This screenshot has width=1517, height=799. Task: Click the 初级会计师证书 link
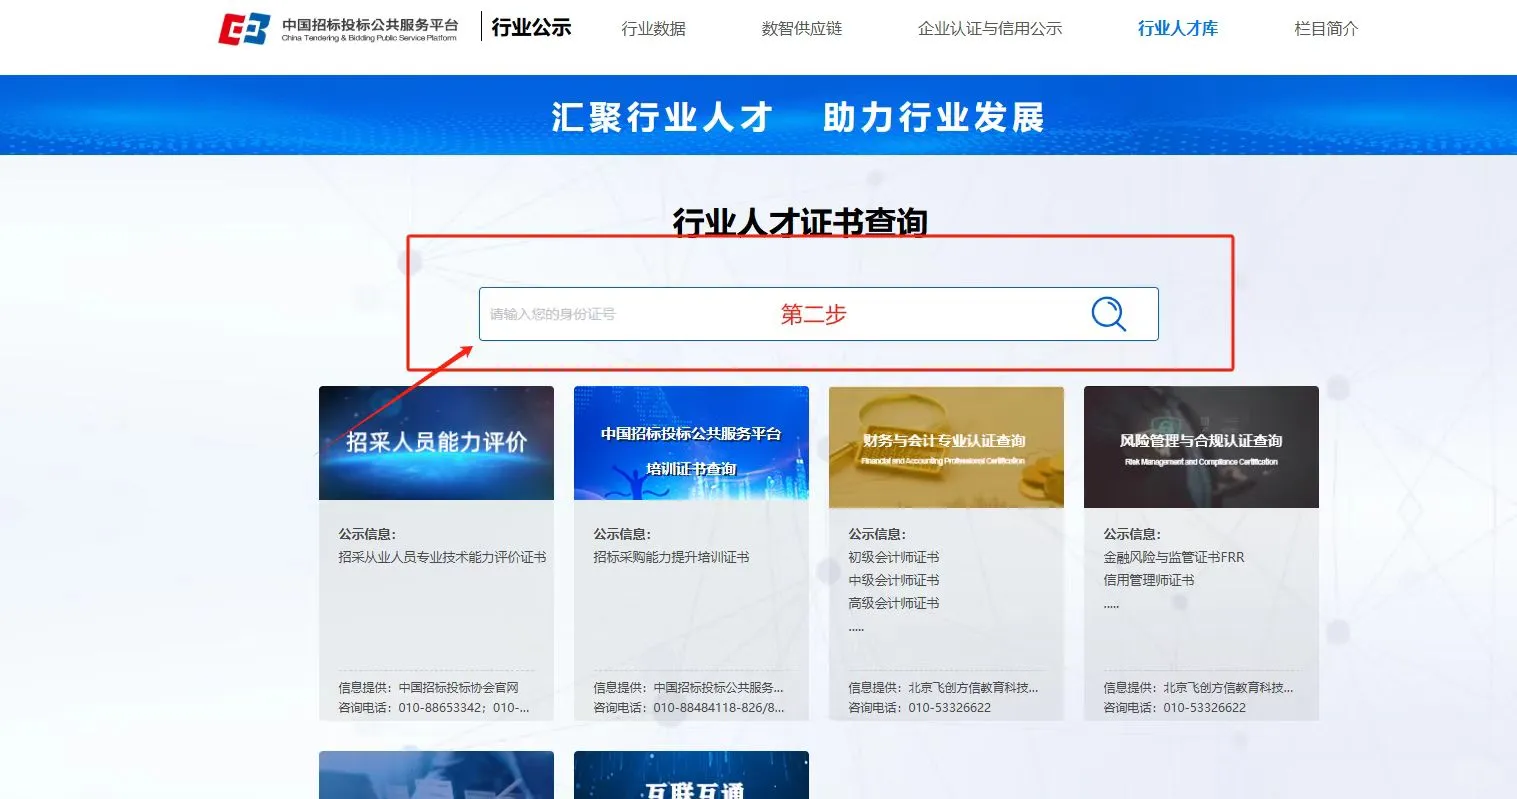tap(892, 557)
